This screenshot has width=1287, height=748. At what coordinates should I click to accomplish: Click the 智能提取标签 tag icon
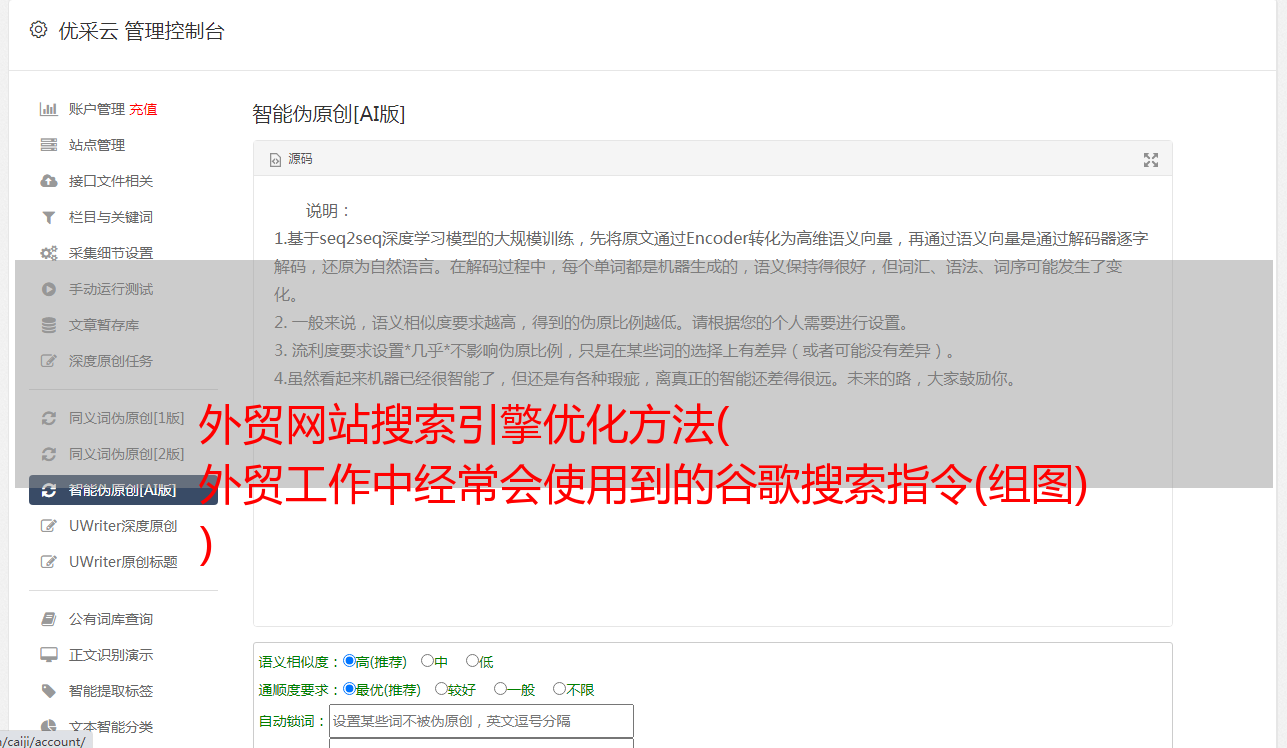[48, 691]
